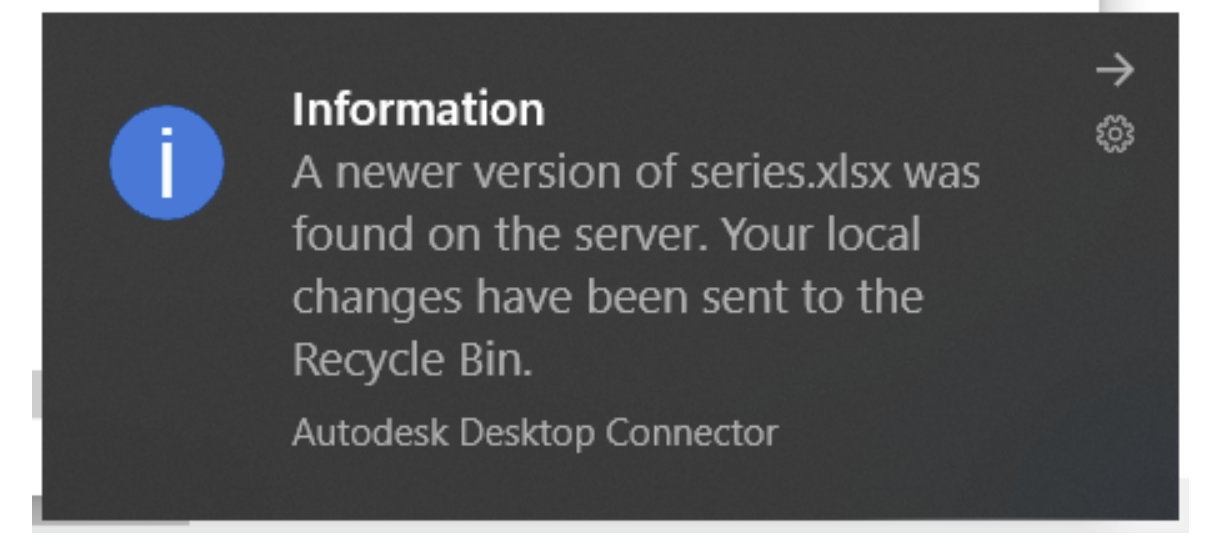Click the white "i" letter inside the blue circle

point(166,164)
